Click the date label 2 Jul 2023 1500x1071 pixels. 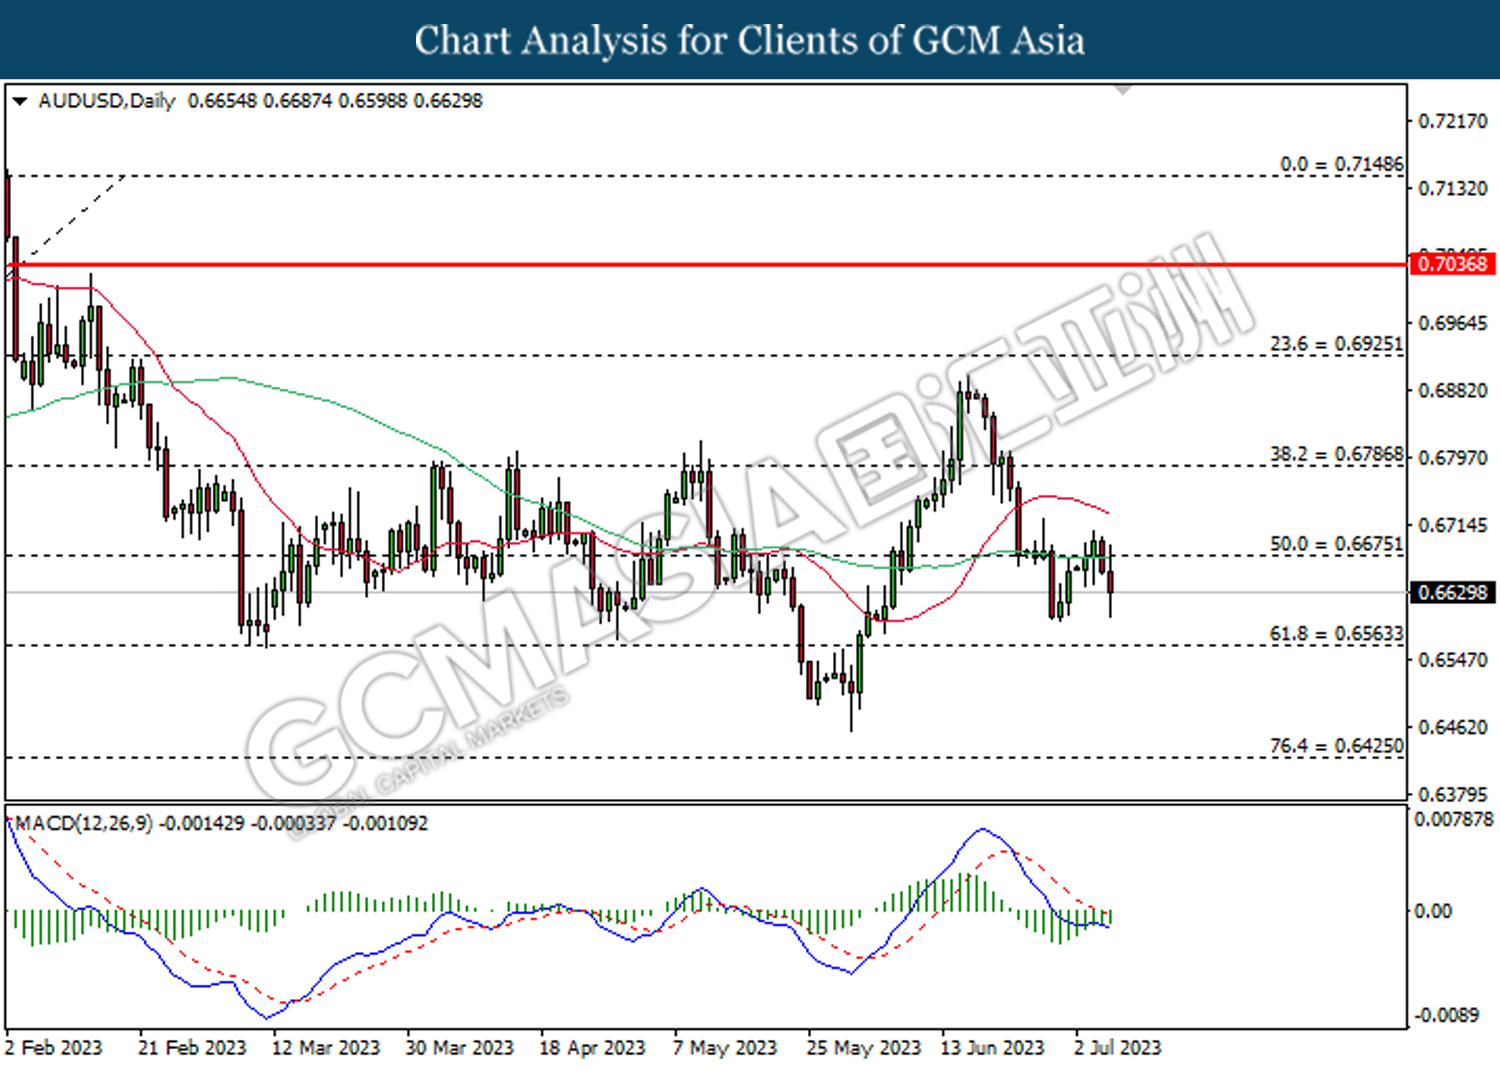click(x=1118, y=1047)
